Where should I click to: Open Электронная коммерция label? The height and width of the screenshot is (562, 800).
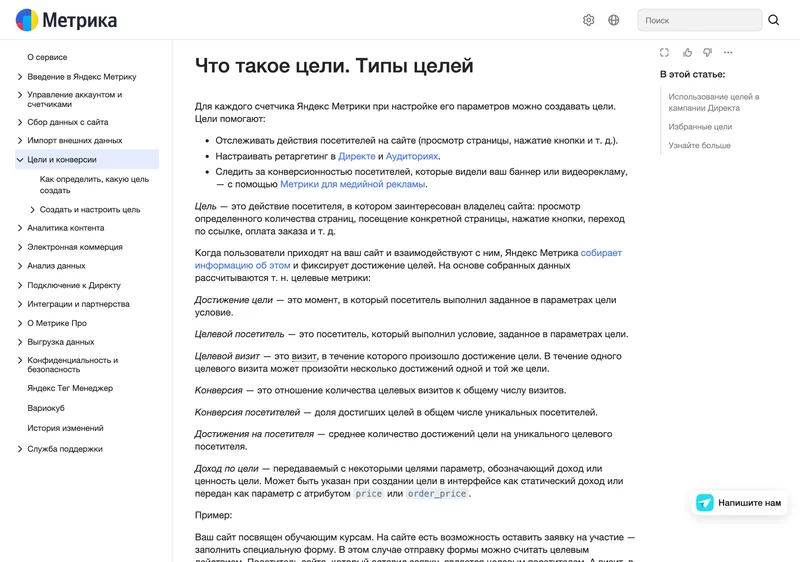[75, 247]
